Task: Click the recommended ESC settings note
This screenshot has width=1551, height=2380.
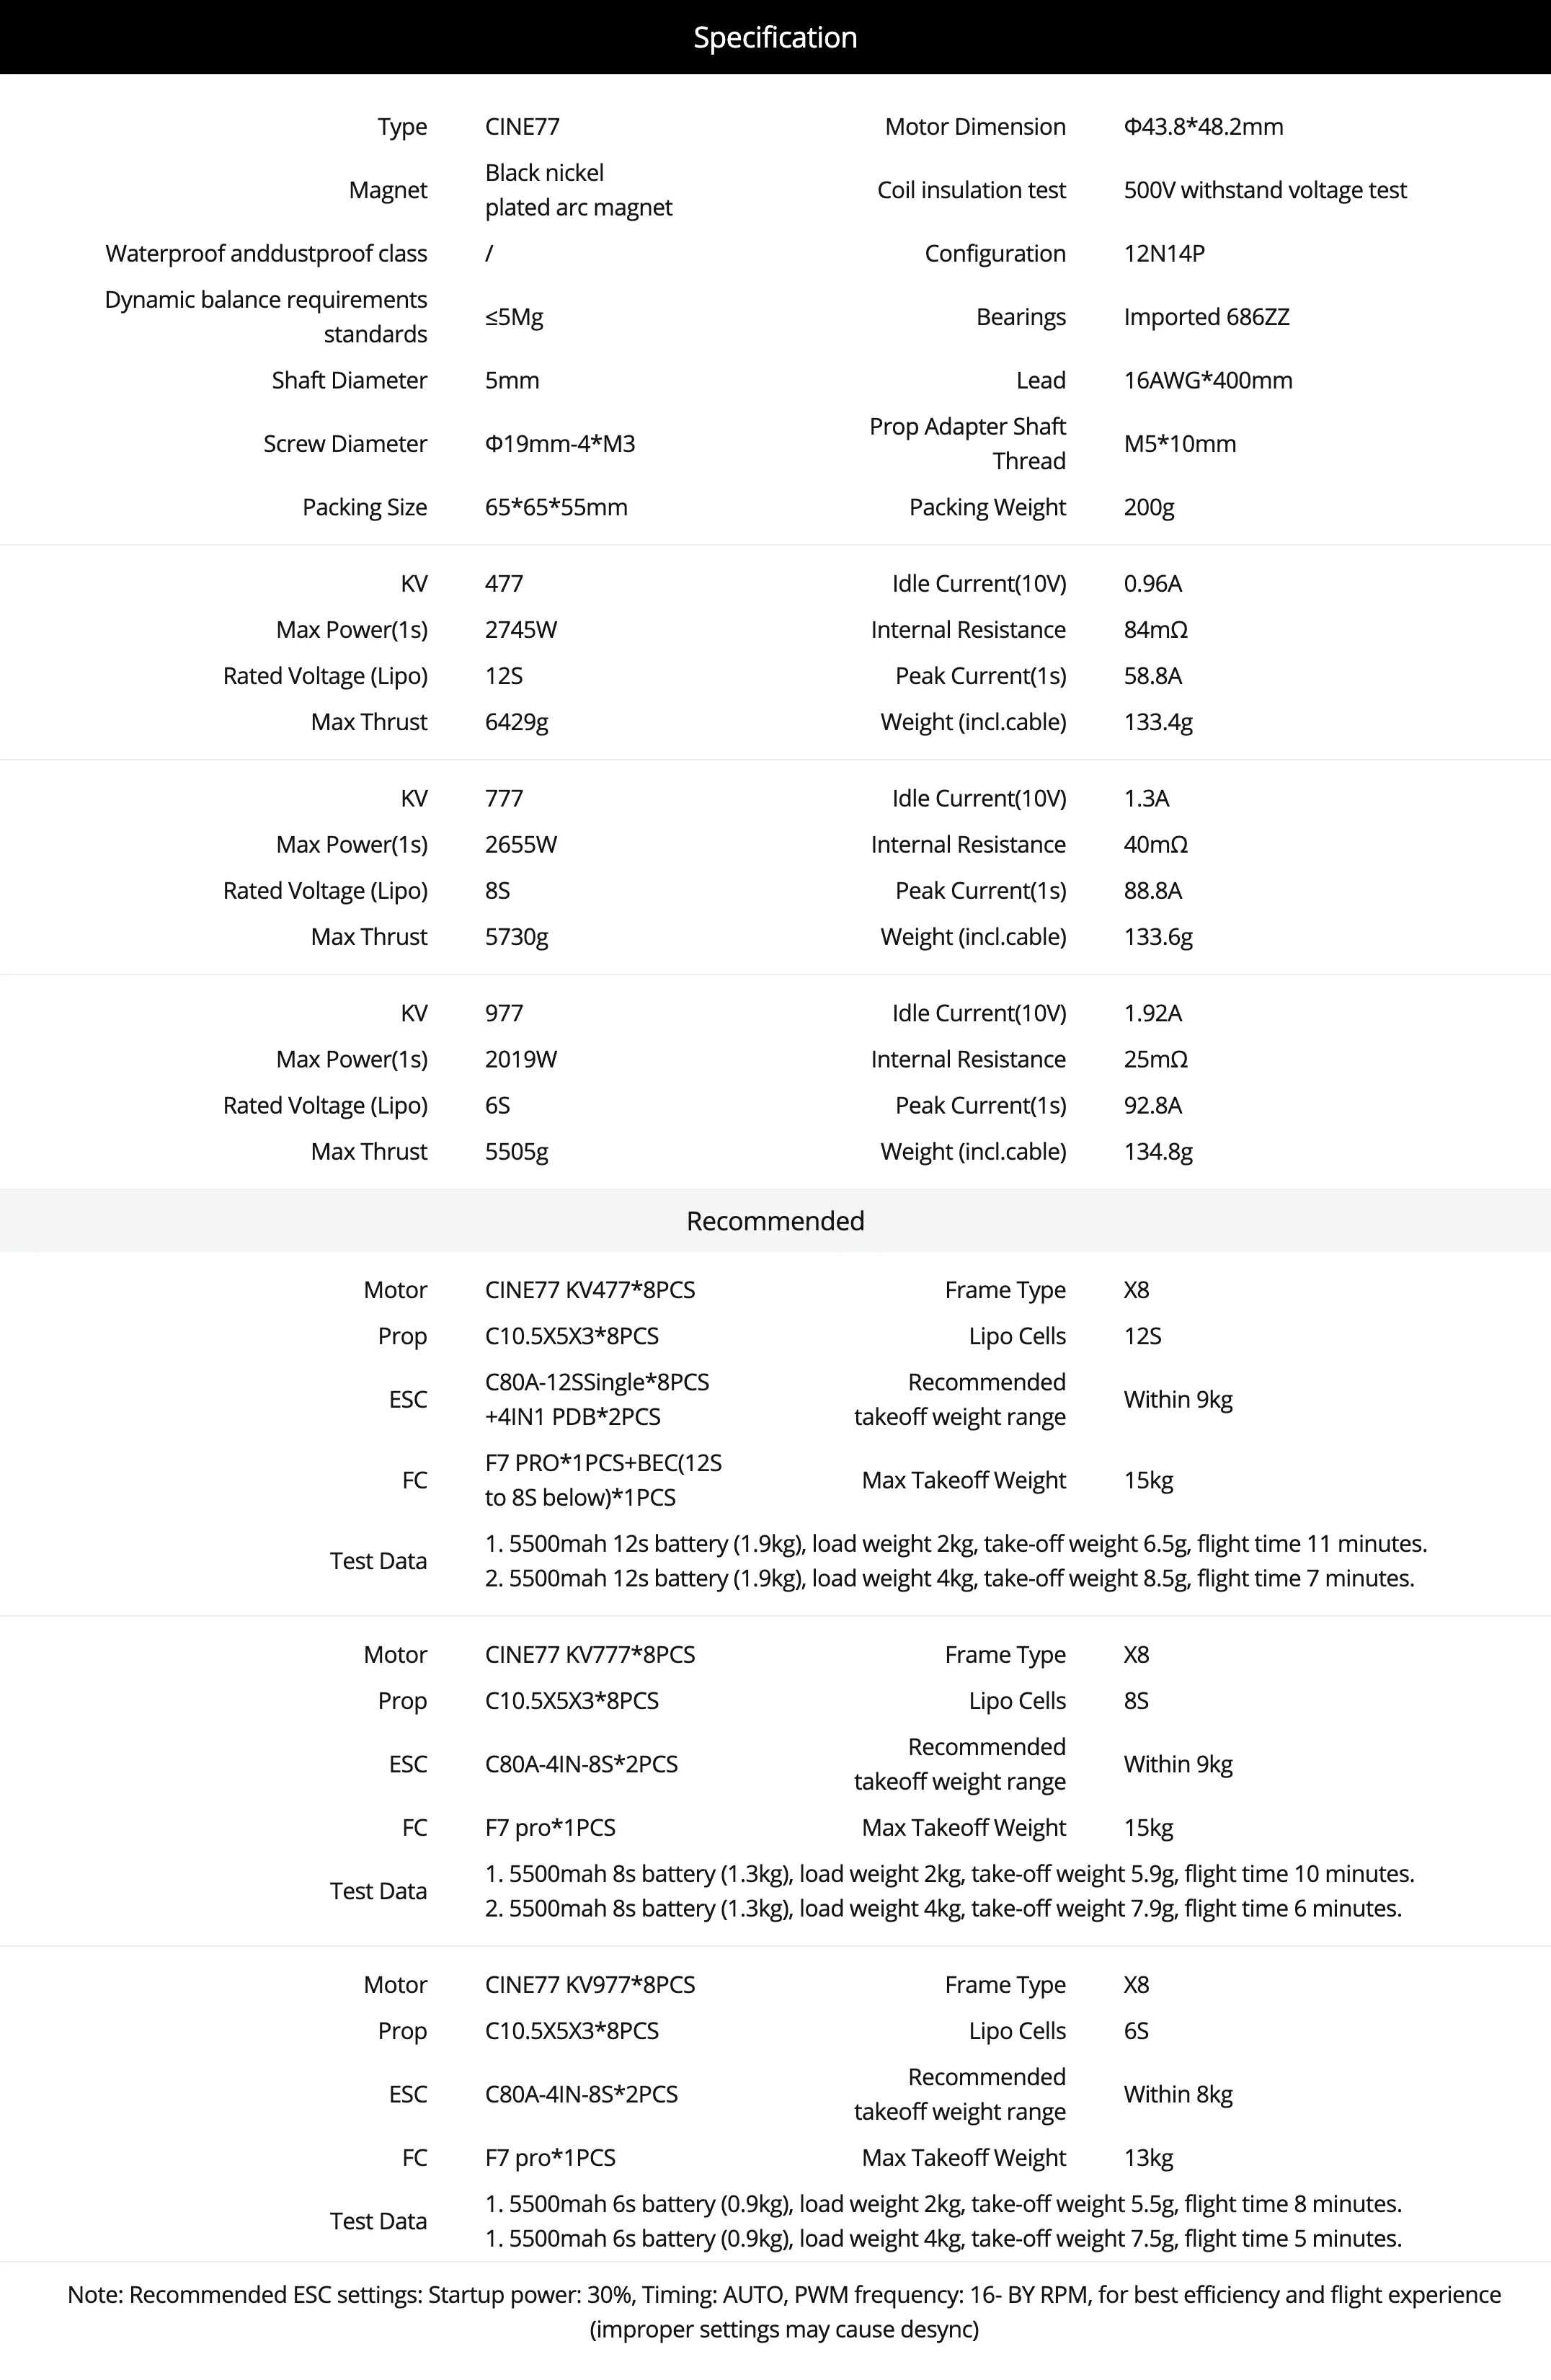Action: coord(784,2312)
